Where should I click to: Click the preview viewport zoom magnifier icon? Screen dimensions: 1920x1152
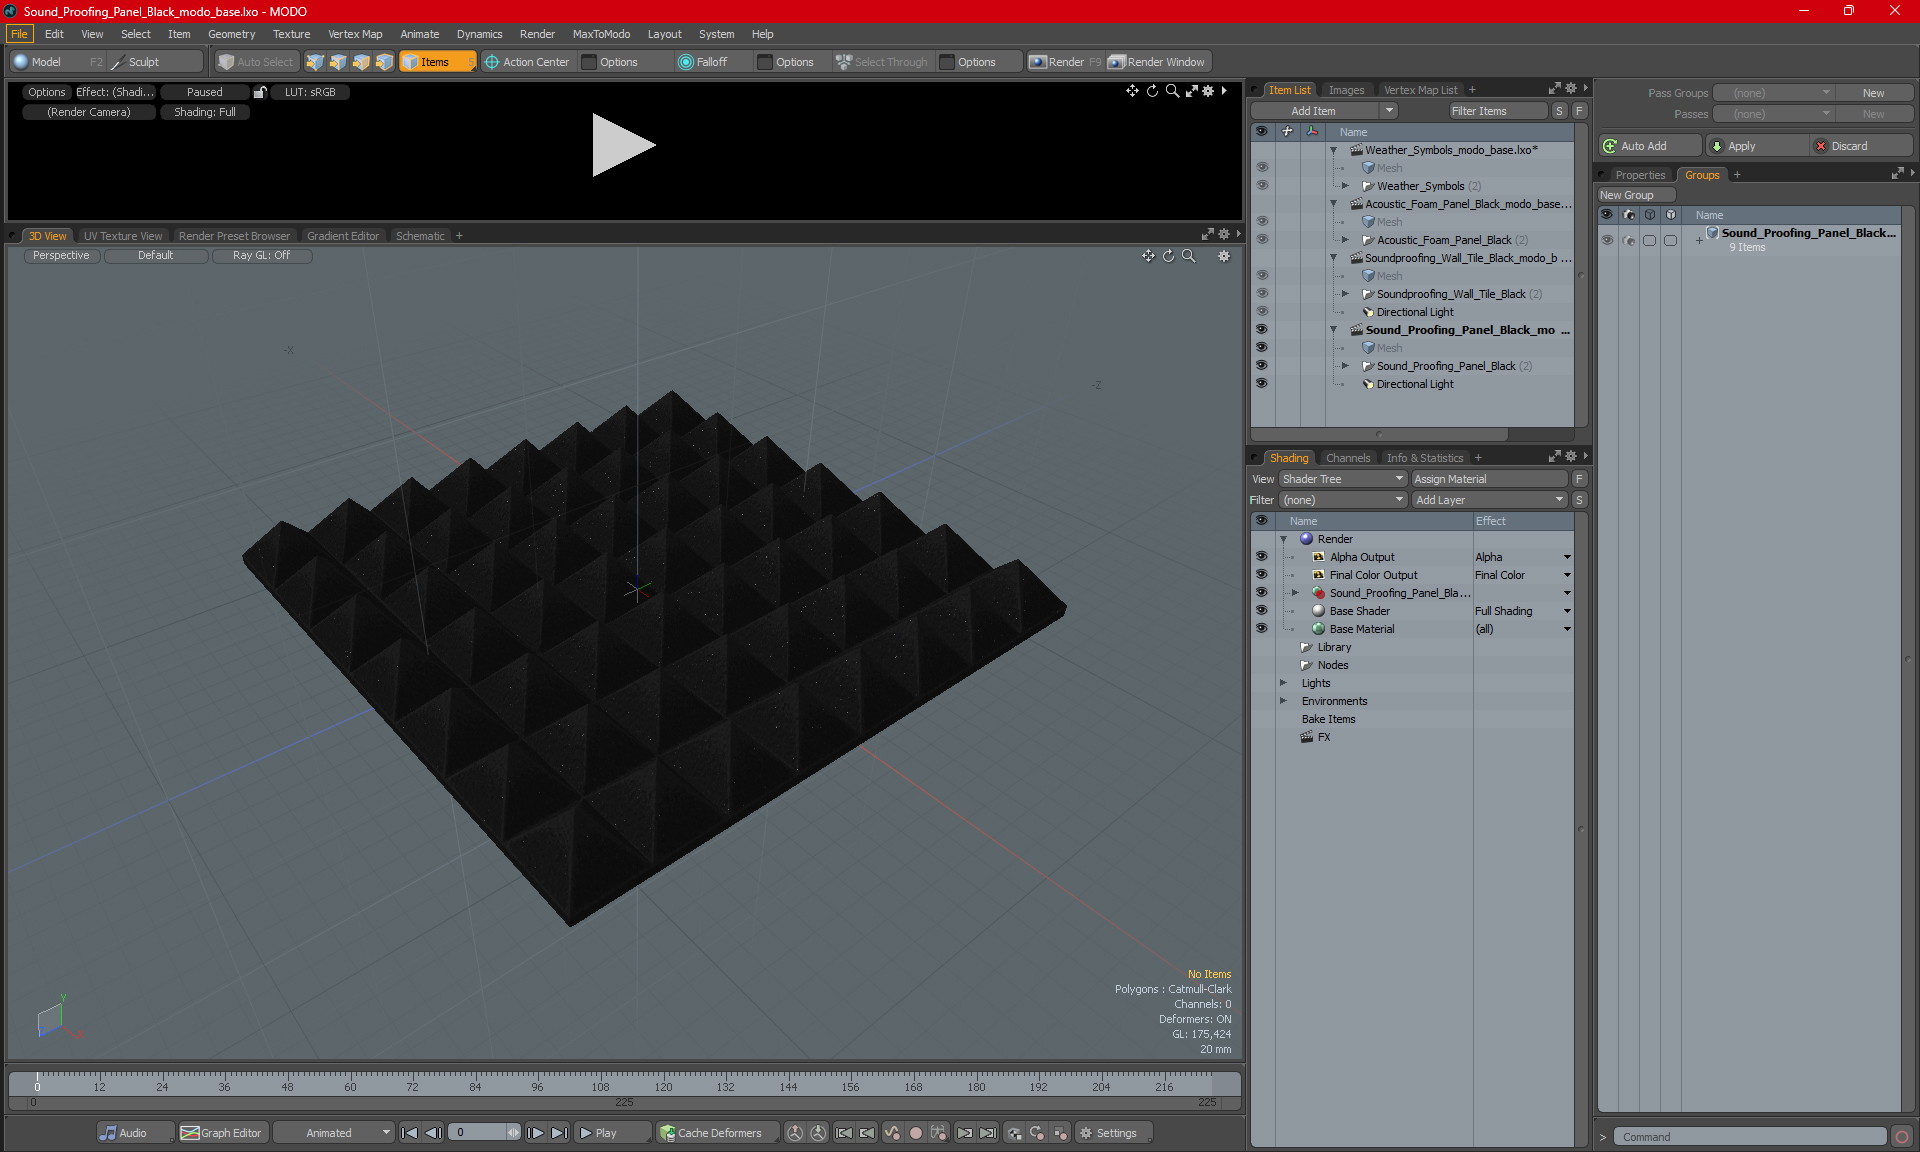[1172, 91]
